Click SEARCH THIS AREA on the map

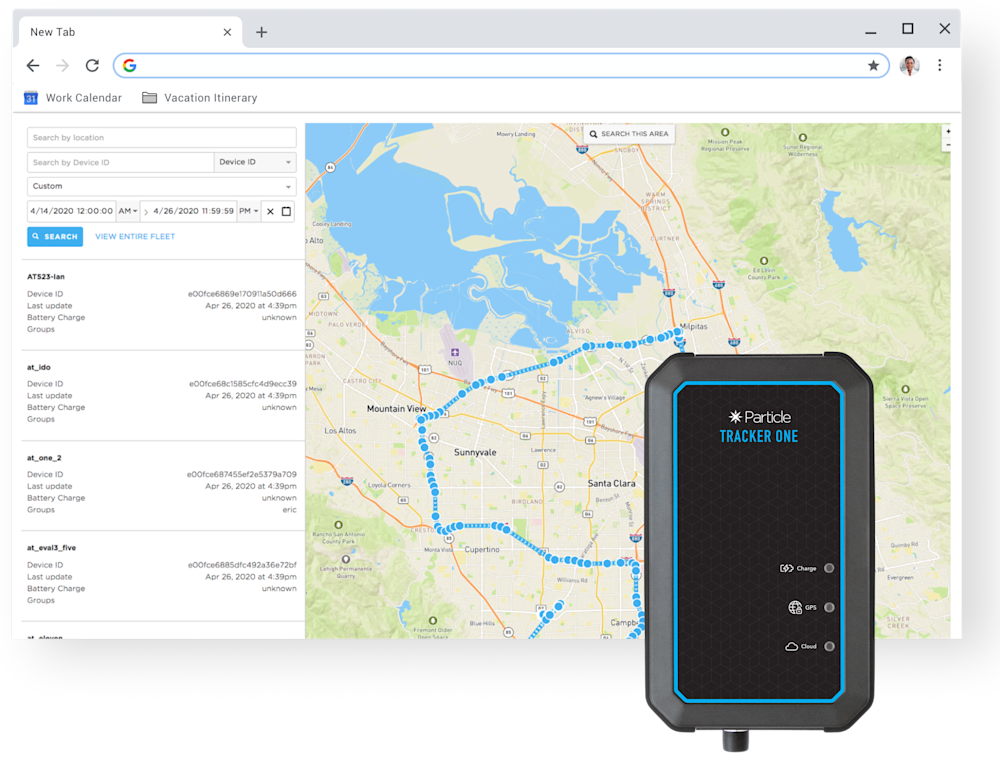[x=629, y=134]
